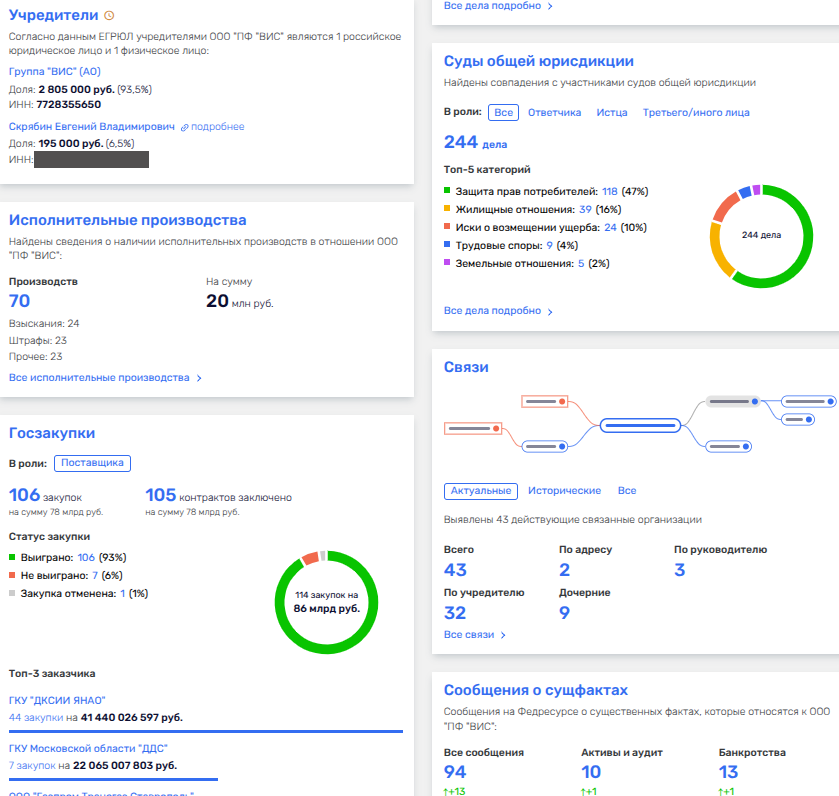The height and width of the screenshot is (796, 839).
Task: Show Все connections tab
Action: (627, 491)
